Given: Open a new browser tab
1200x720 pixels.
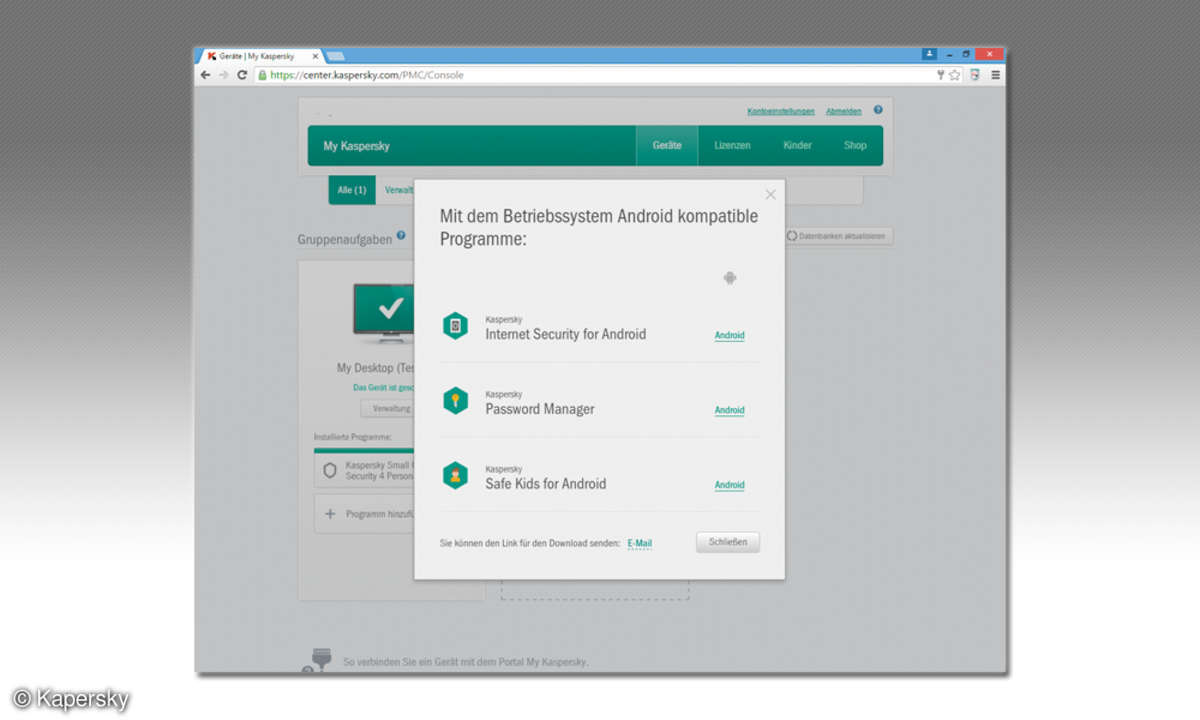Looking at the screenshot, I should (335, 56).
